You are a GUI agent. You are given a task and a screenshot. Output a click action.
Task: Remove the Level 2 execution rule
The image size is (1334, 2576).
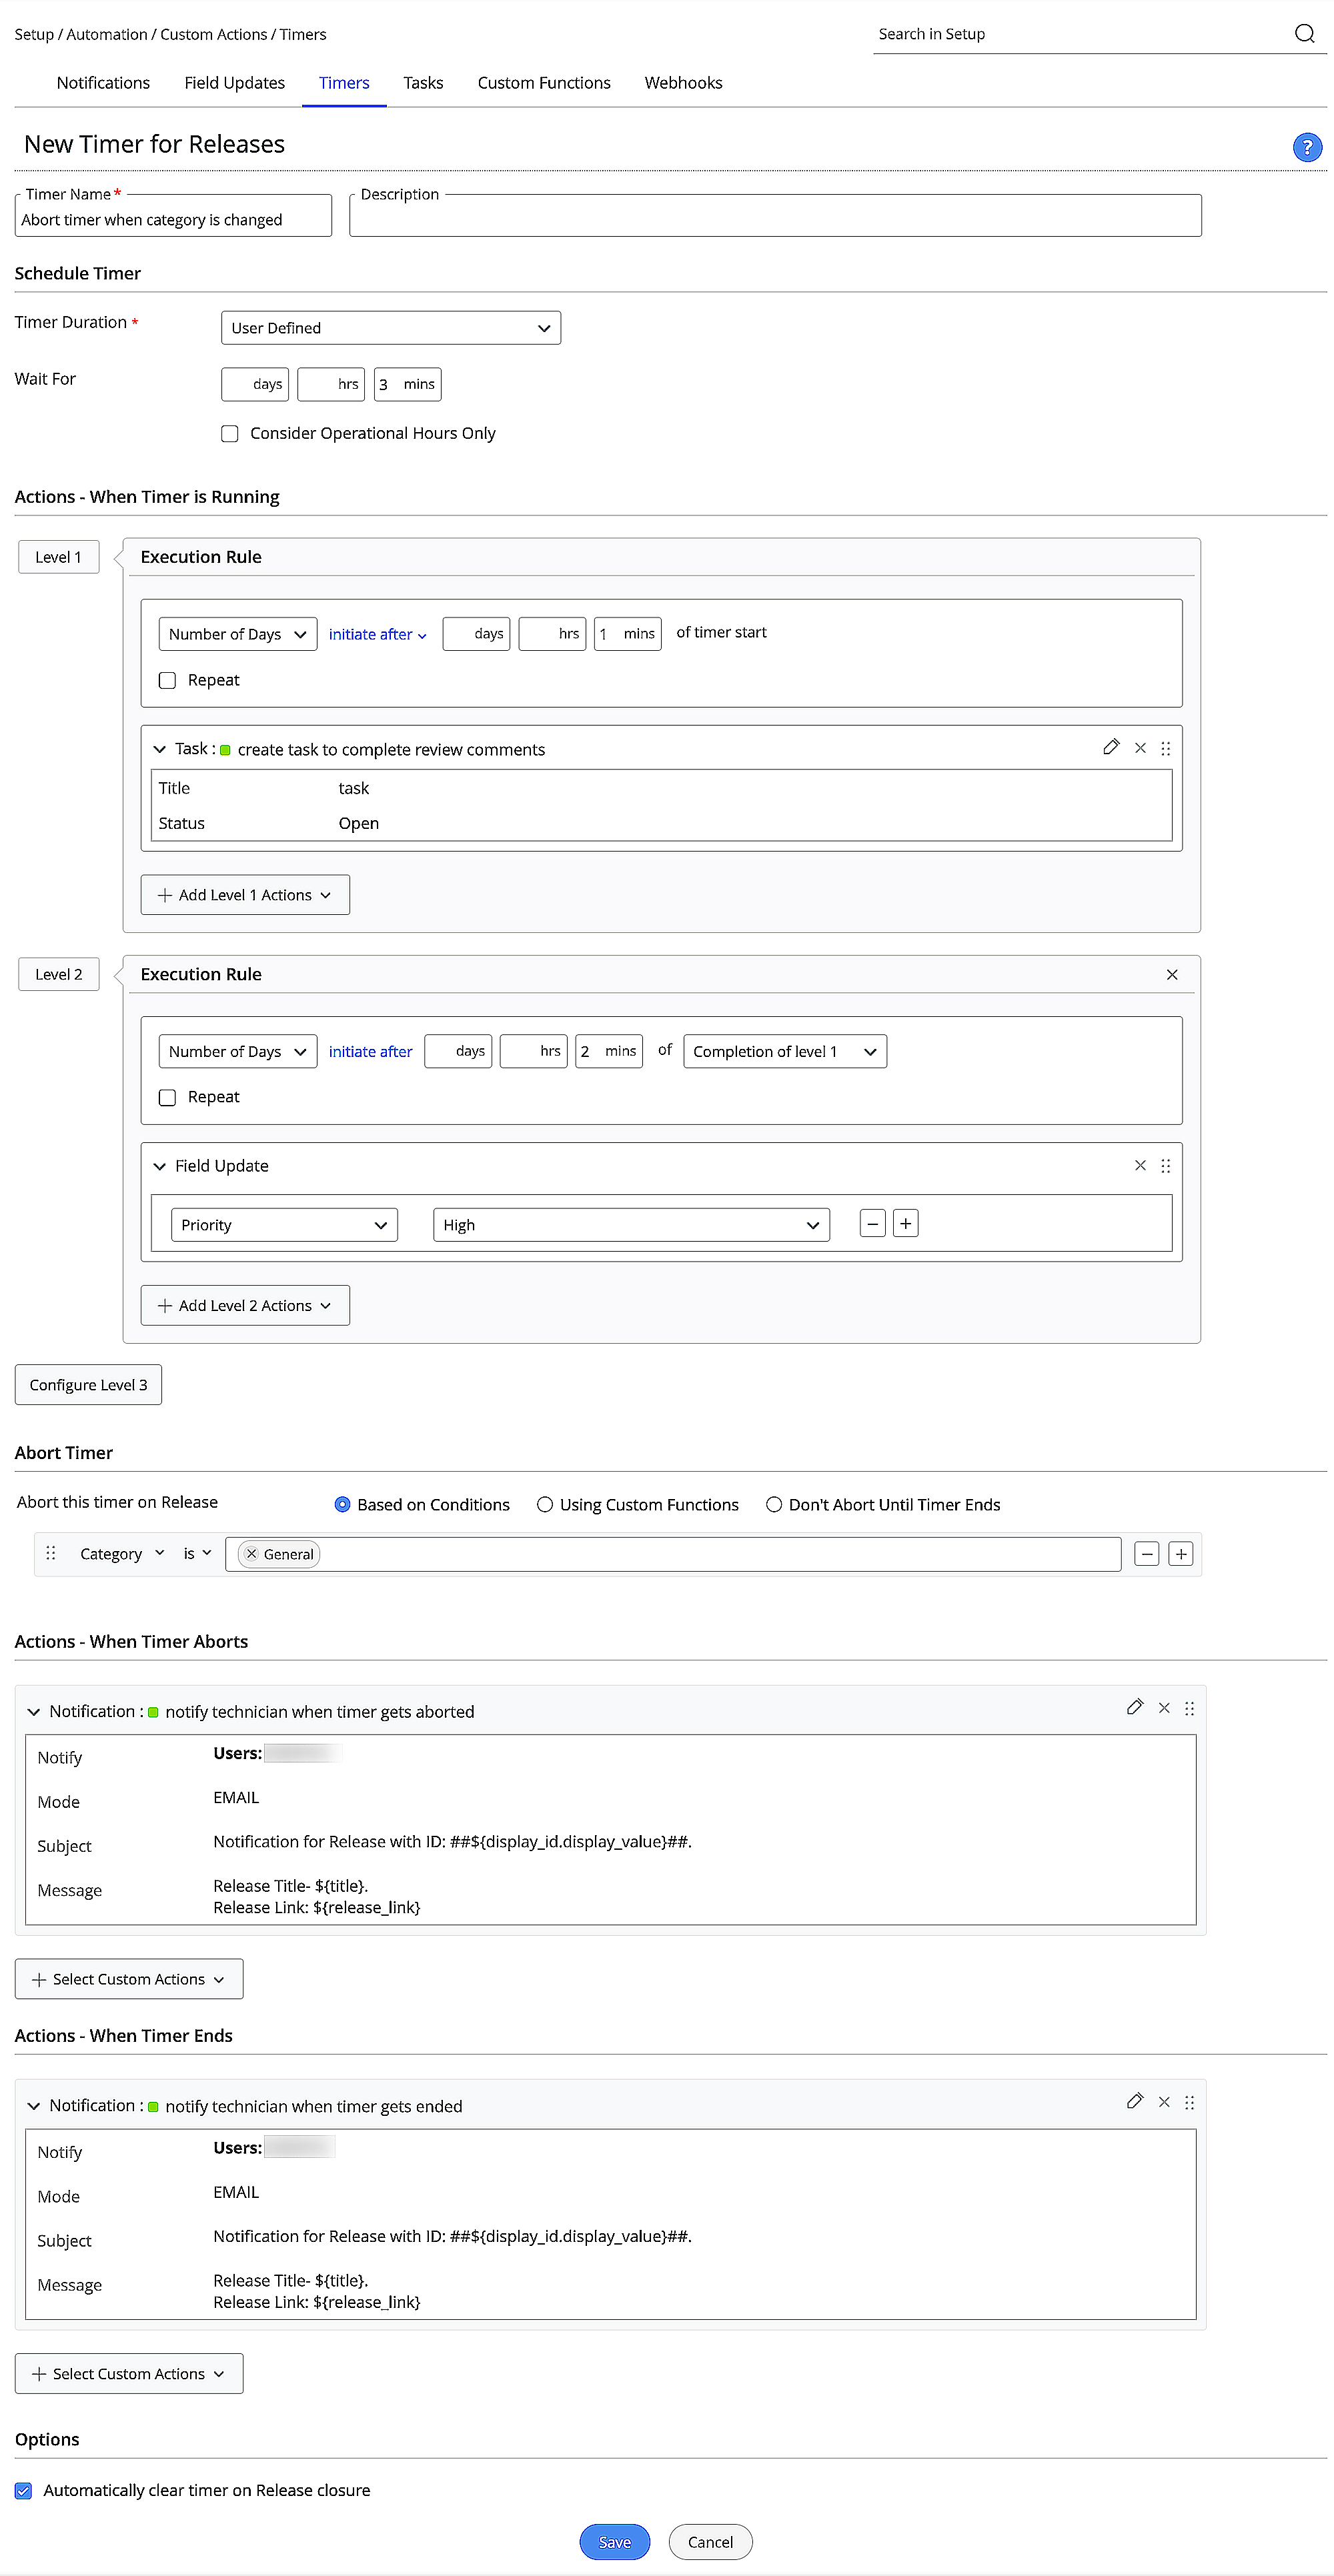(1172, 974)
